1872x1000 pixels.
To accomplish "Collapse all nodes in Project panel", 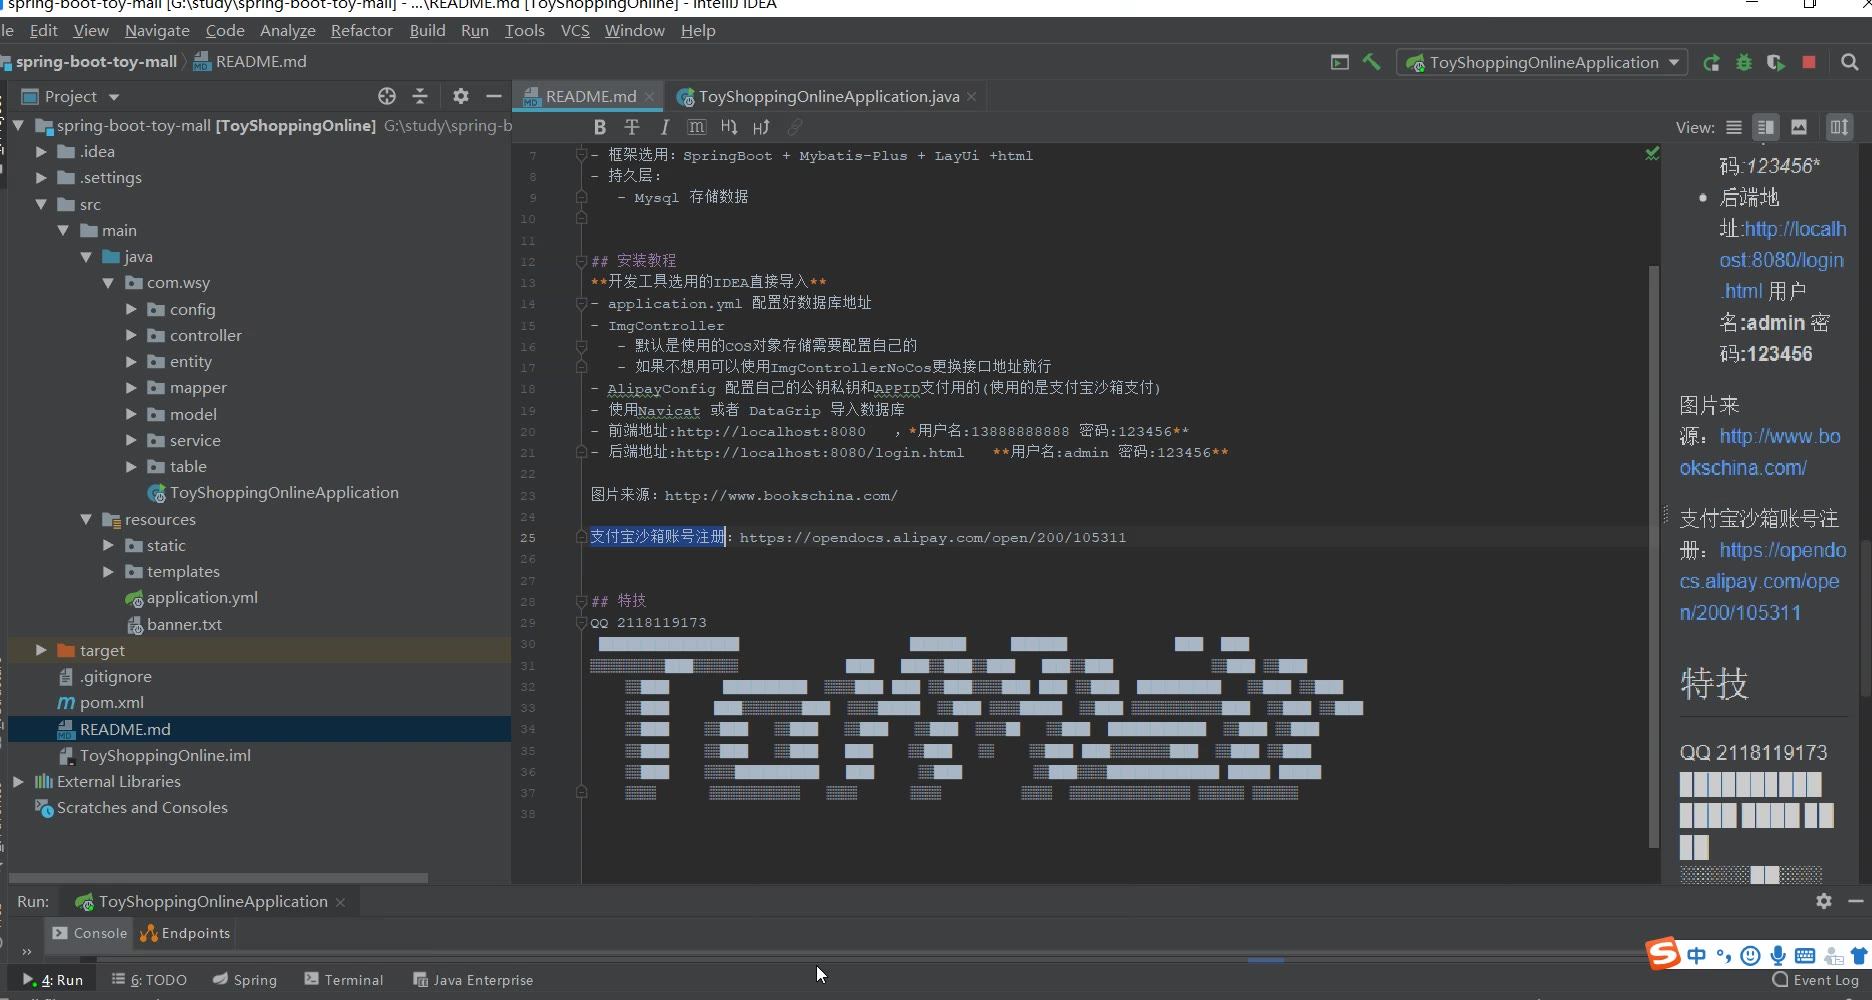I will click(420, 96).
